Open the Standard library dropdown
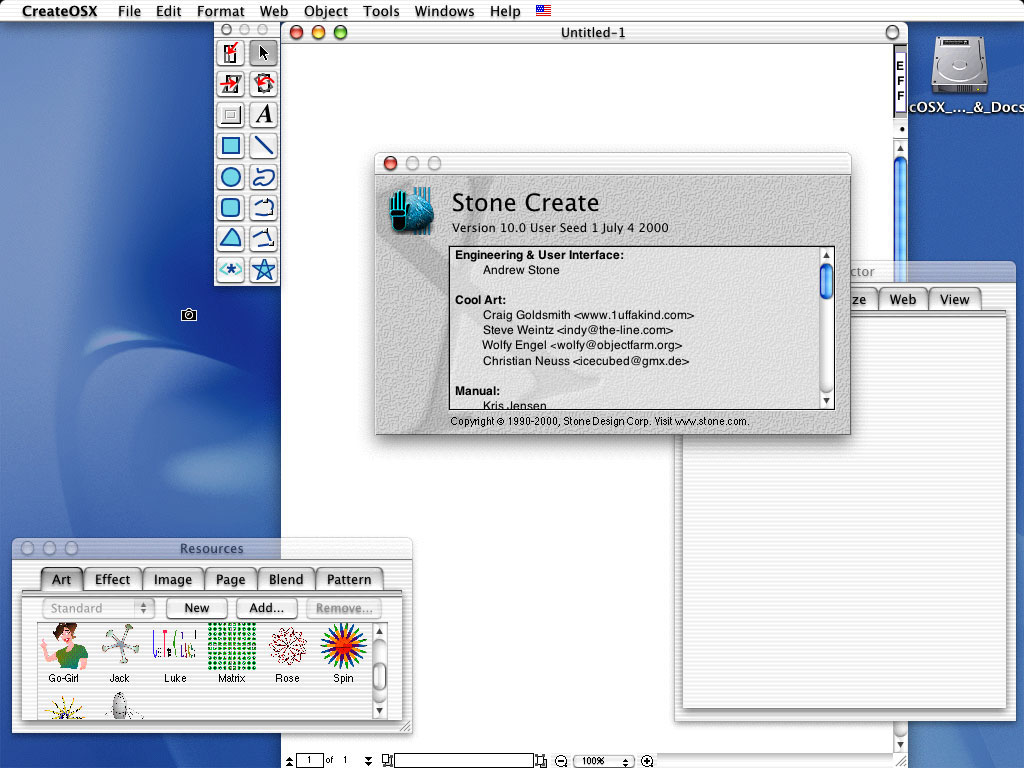The image size is (1024, 768). [99, 608]
